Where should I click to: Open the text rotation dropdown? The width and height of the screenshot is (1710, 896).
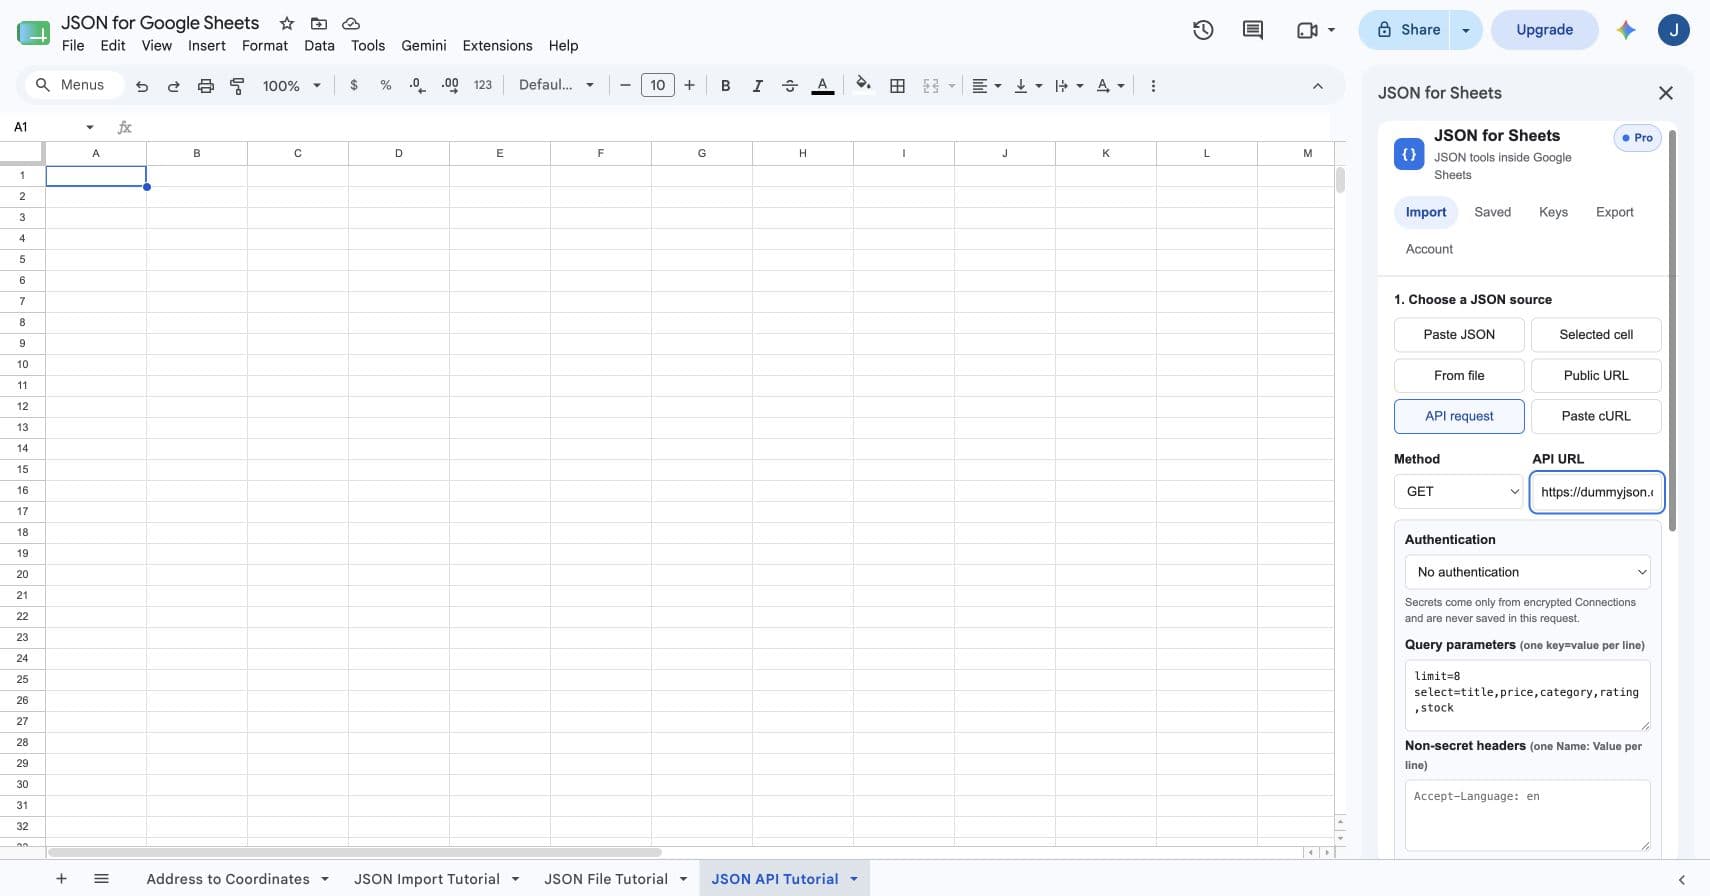[x=1110, y=86]
